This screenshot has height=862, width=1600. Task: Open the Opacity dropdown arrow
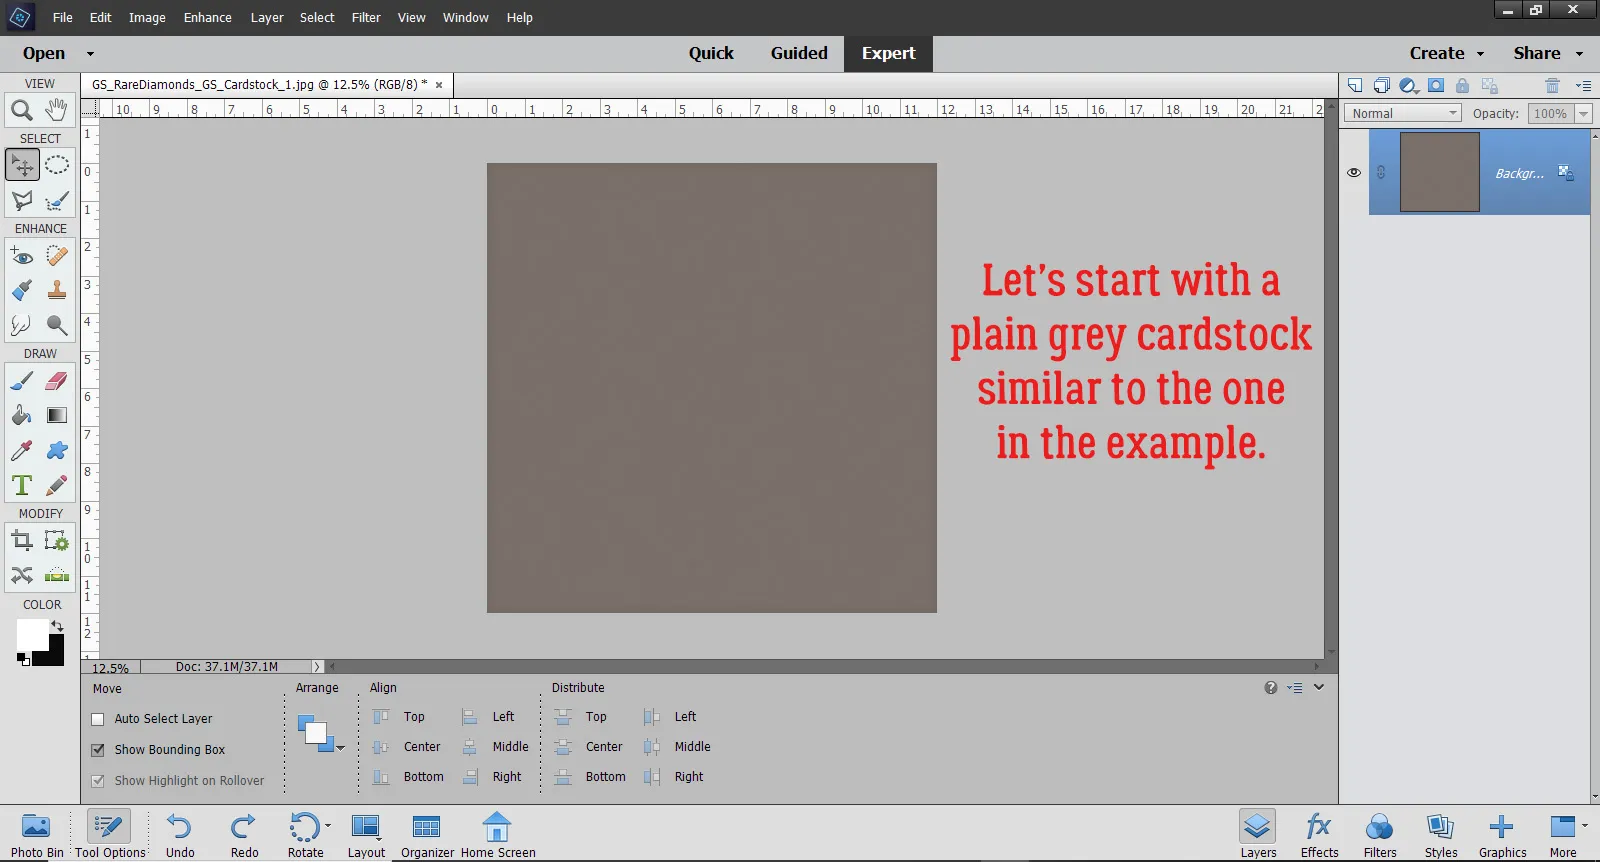pyautogui.click(x=1584, y=114)
